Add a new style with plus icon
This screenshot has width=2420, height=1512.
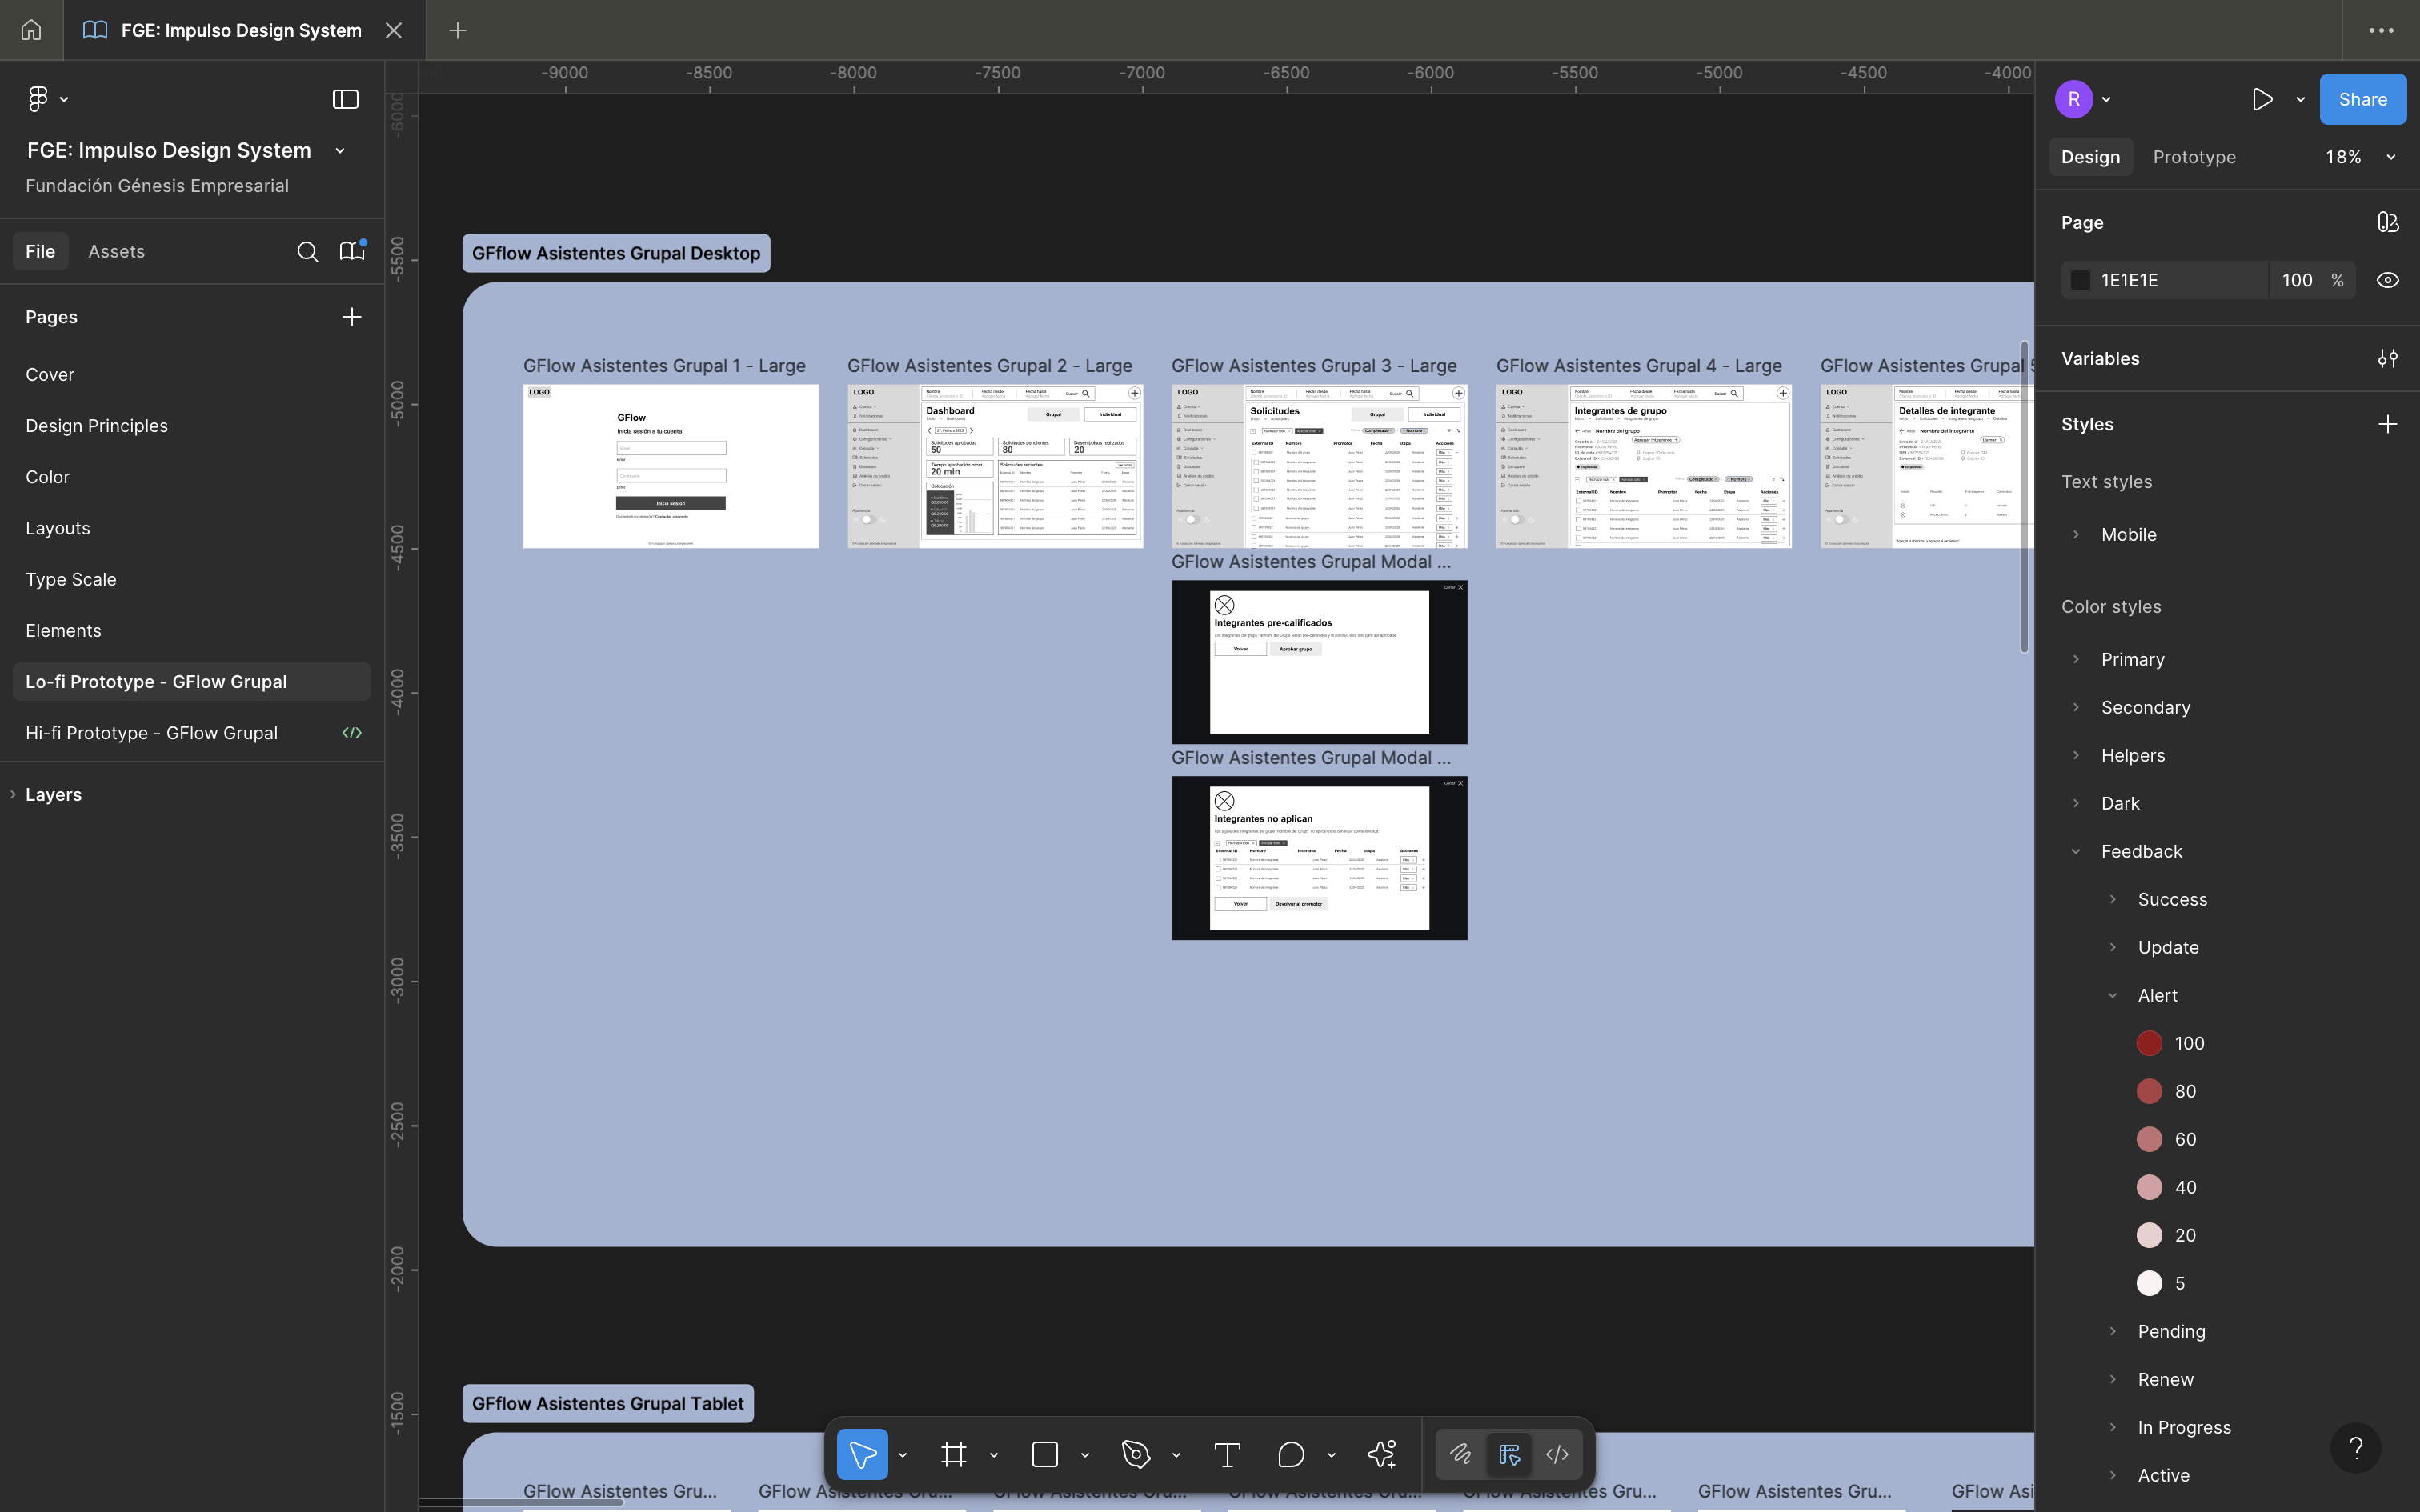pos(2388,424)
